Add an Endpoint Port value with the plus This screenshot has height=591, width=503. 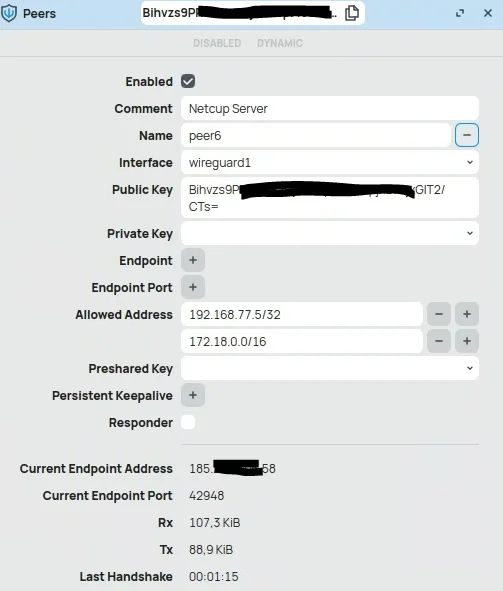point(193,287)
